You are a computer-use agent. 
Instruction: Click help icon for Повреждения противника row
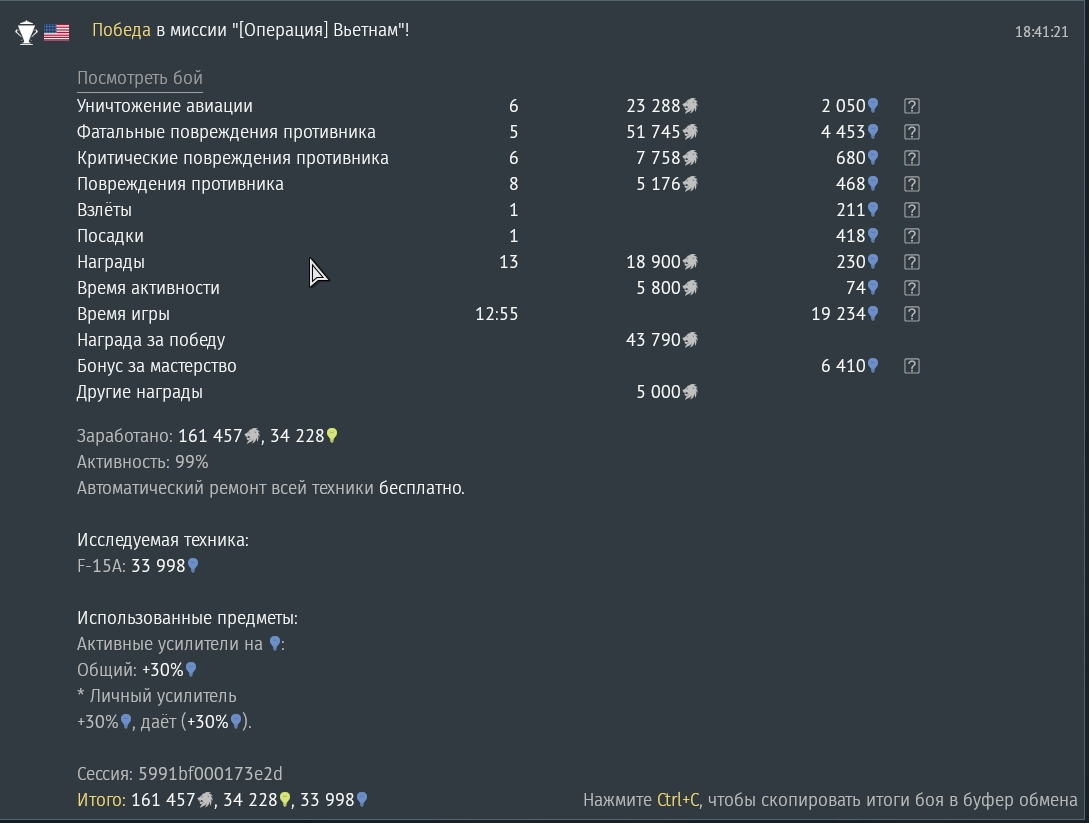[x=911, y=184]
